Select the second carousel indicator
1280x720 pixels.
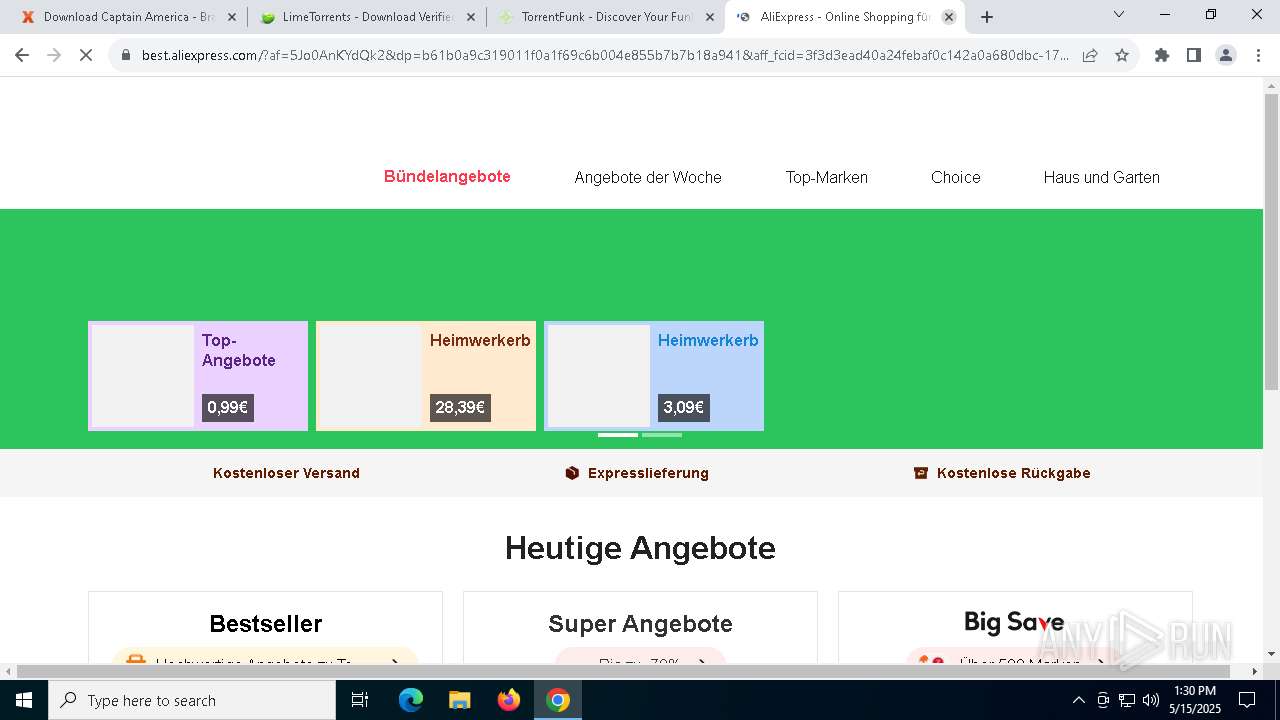pos(662,435)
